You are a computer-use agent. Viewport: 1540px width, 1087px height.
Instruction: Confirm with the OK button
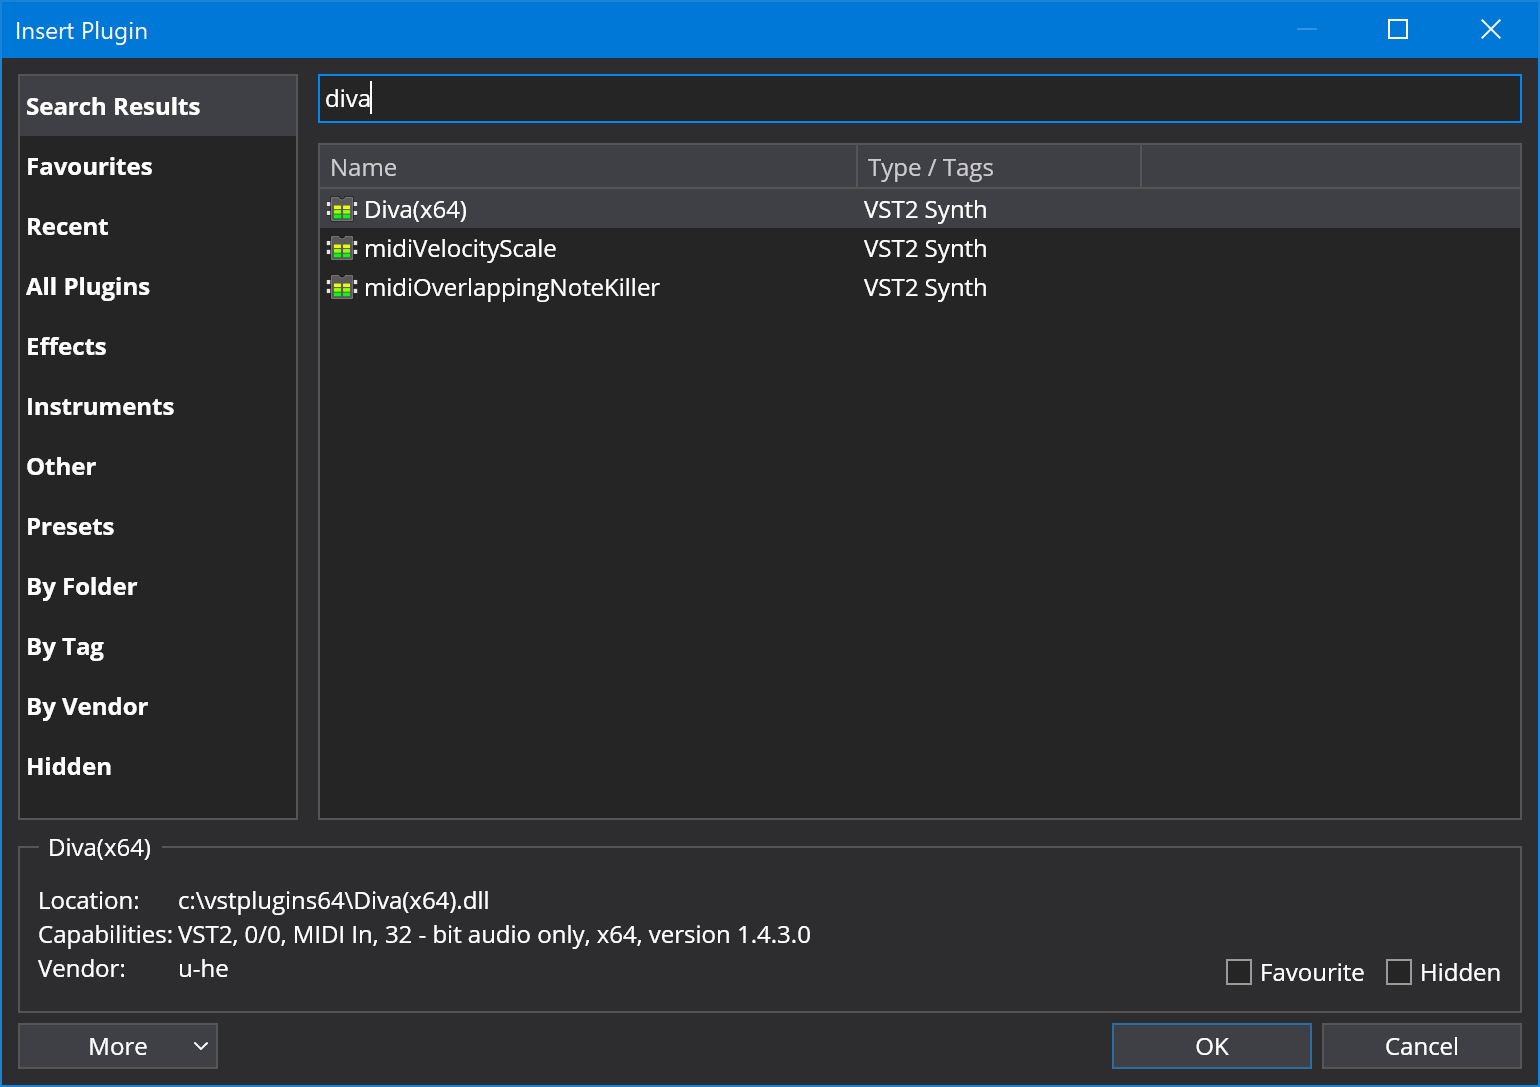point(1212,1046)
